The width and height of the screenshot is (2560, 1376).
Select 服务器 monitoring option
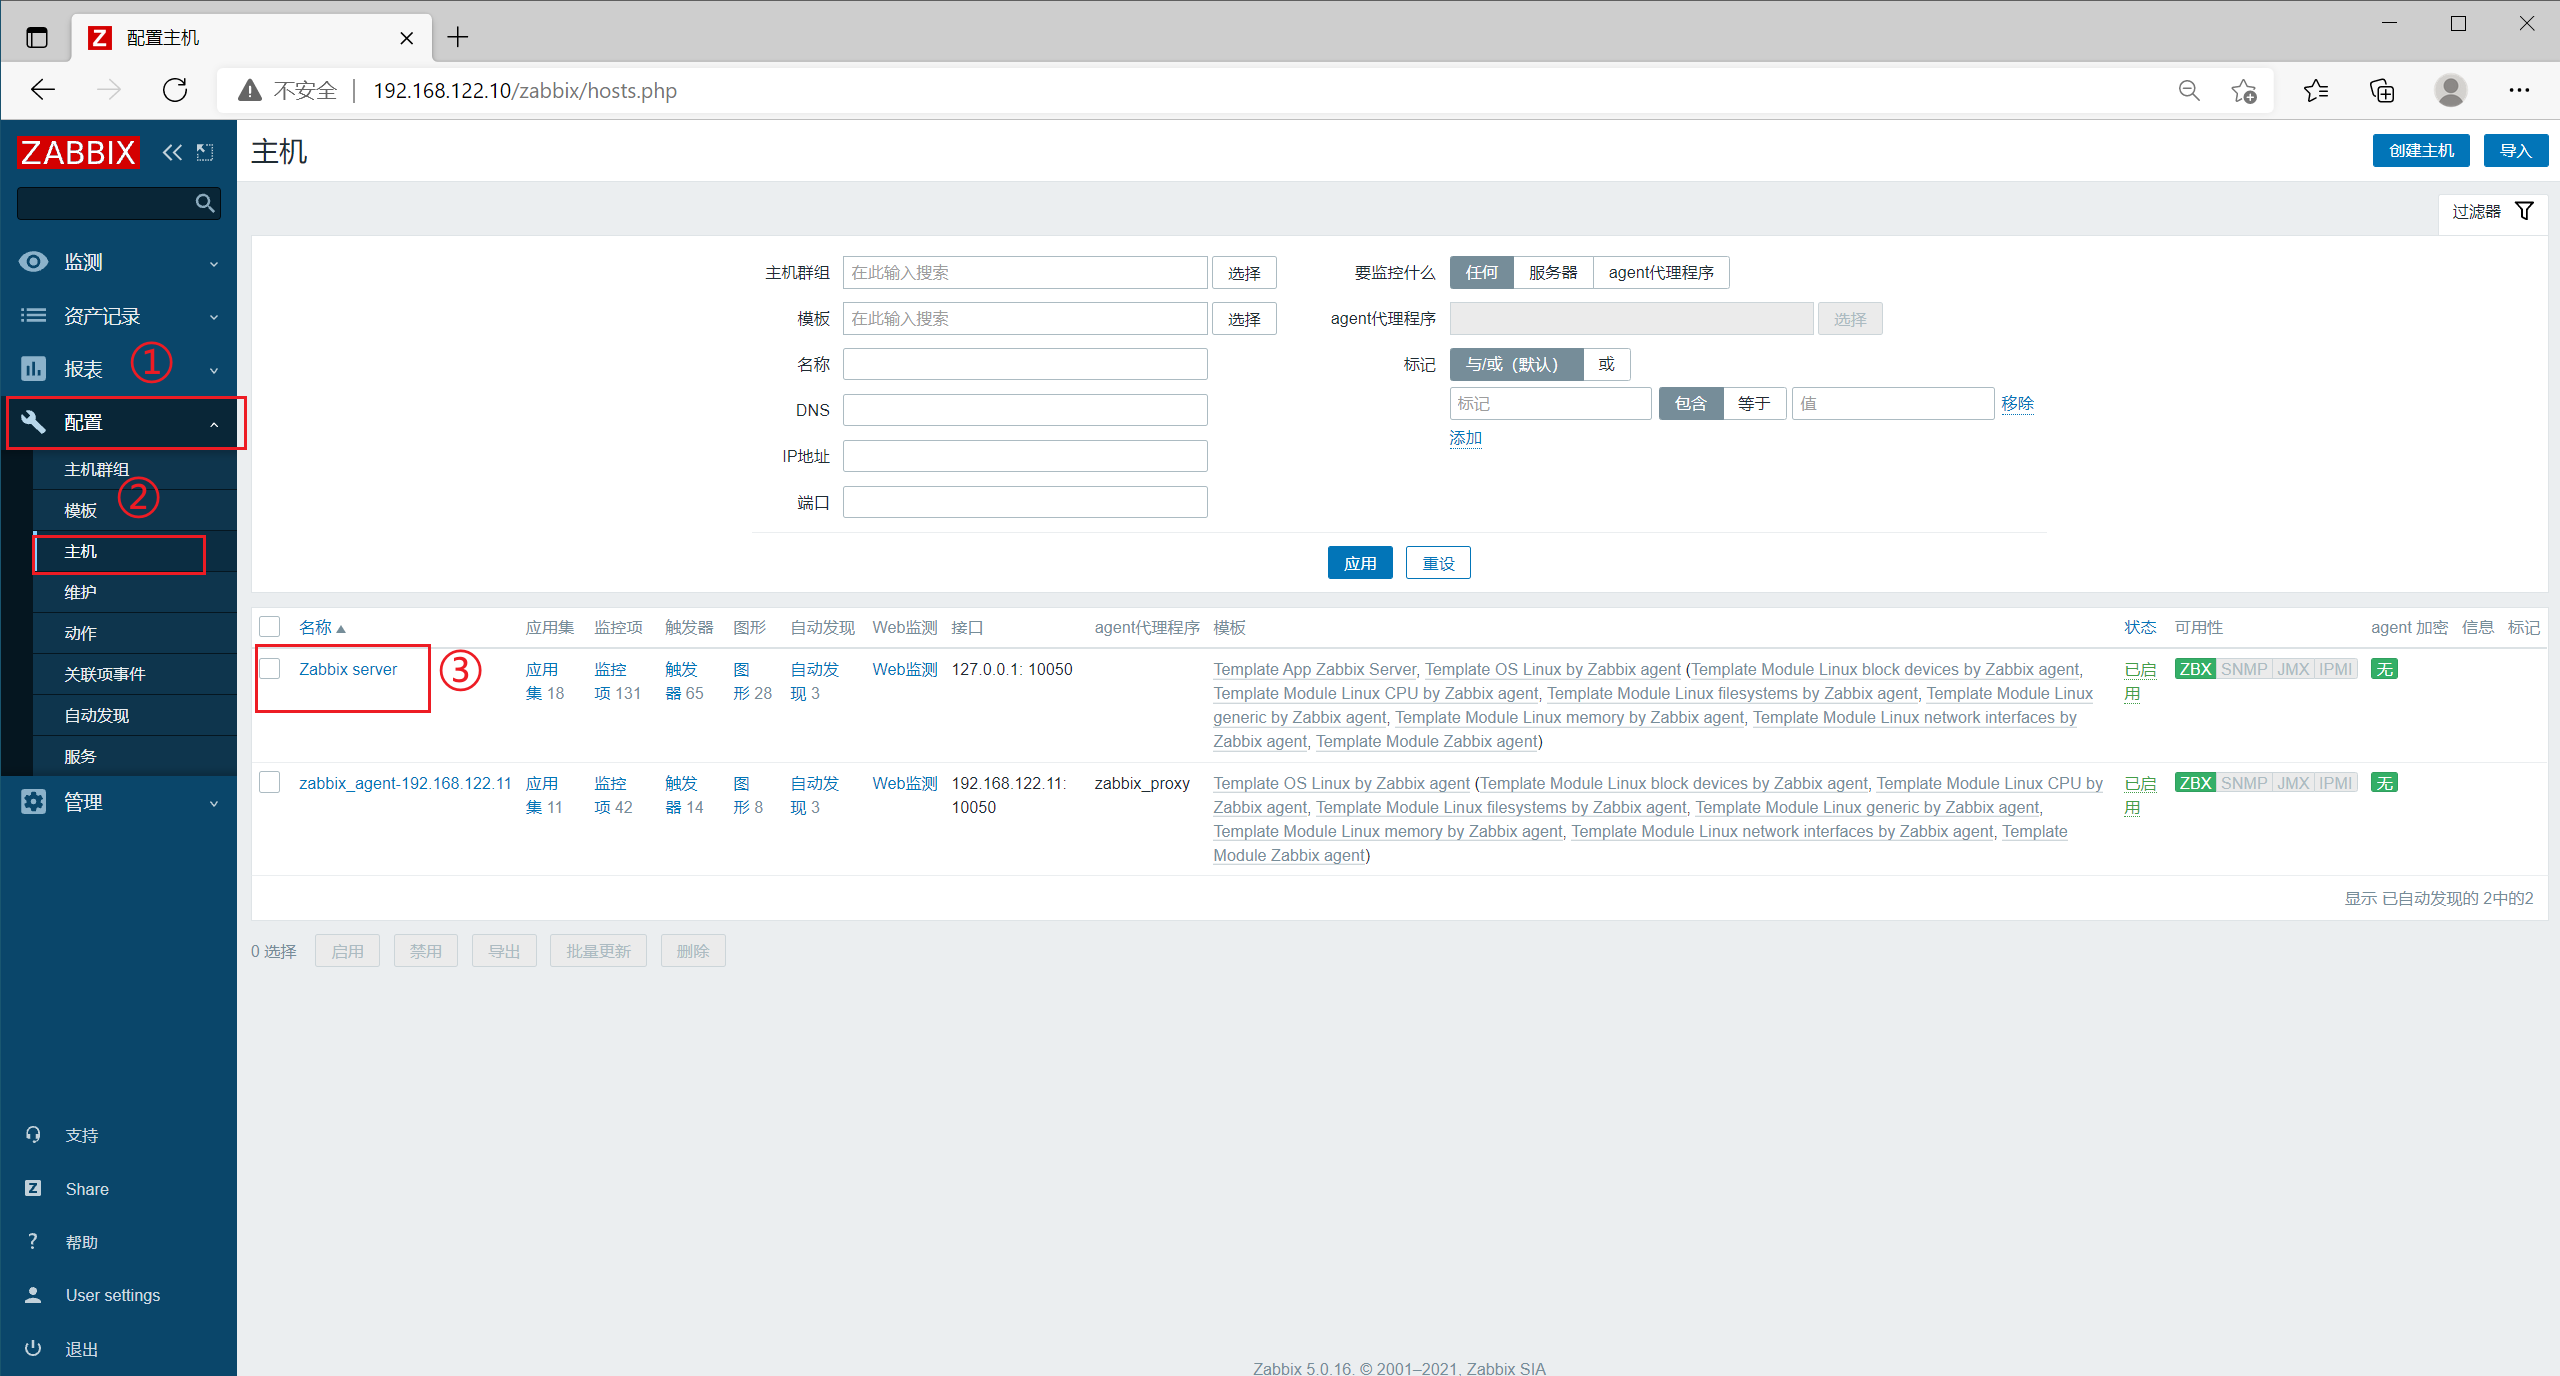pyautogui.click(x=1553, y=272)
